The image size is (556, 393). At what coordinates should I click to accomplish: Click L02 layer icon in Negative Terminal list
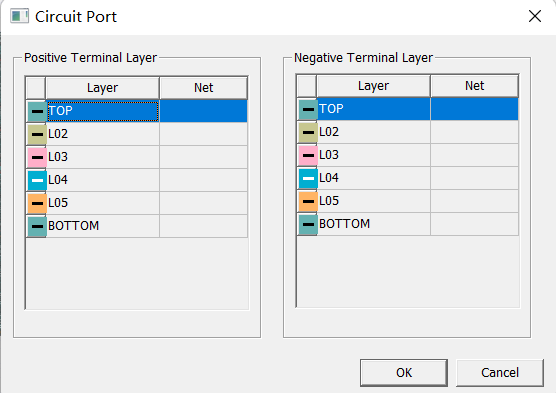[x=308, y=132]
